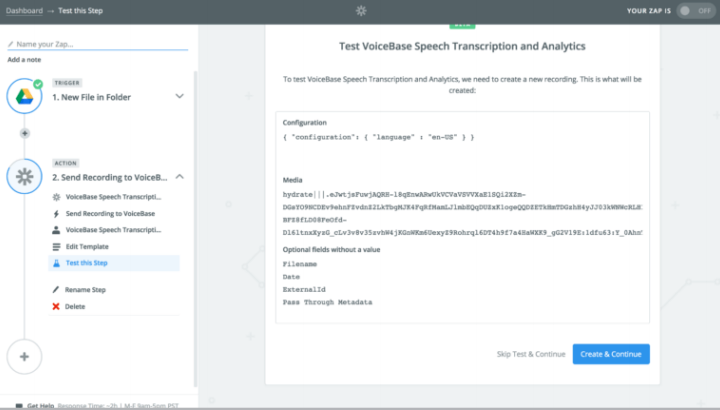The height and width of the screenshot is (410, 720).
Task: Select Test this Step
Action: click(113, 263)
